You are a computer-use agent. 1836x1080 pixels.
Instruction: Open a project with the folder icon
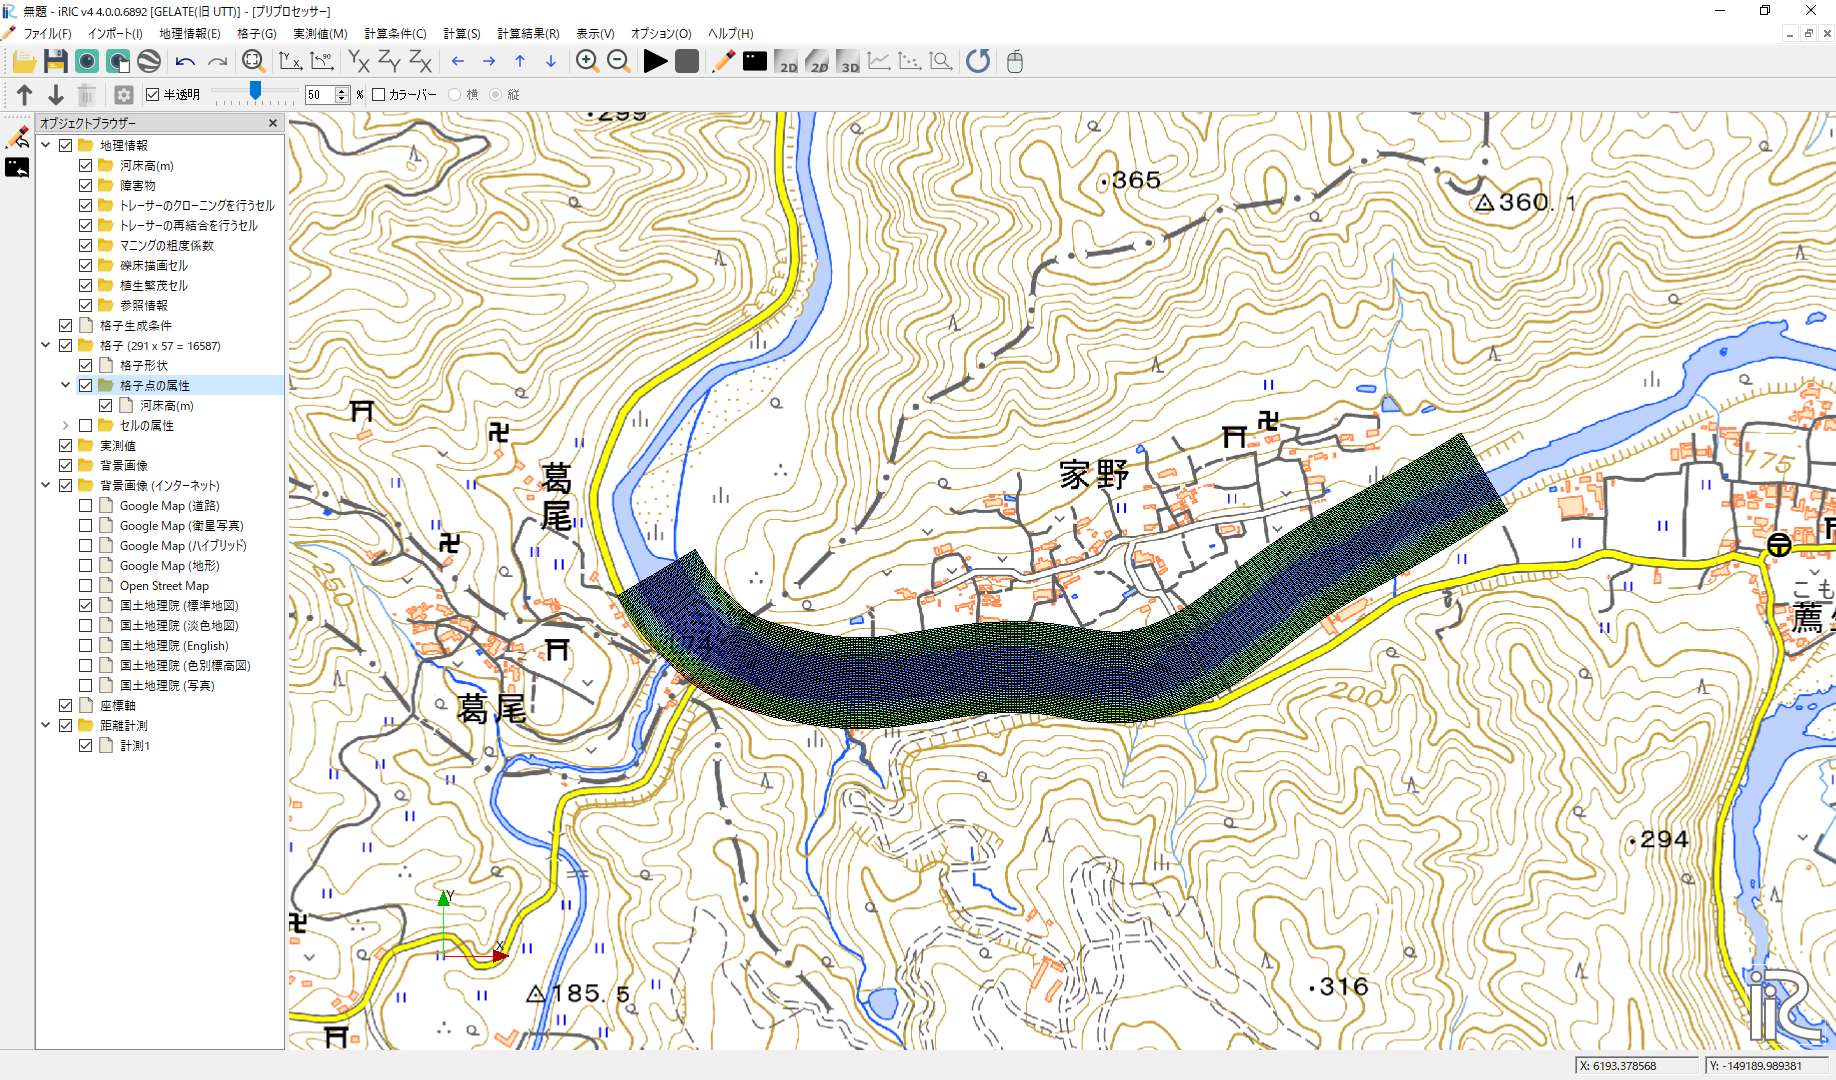click(x=24, y=62)
